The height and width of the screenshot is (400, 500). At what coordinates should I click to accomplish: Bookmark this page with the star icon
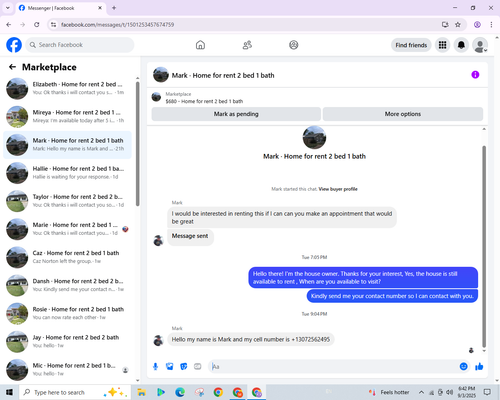point(458,25)
